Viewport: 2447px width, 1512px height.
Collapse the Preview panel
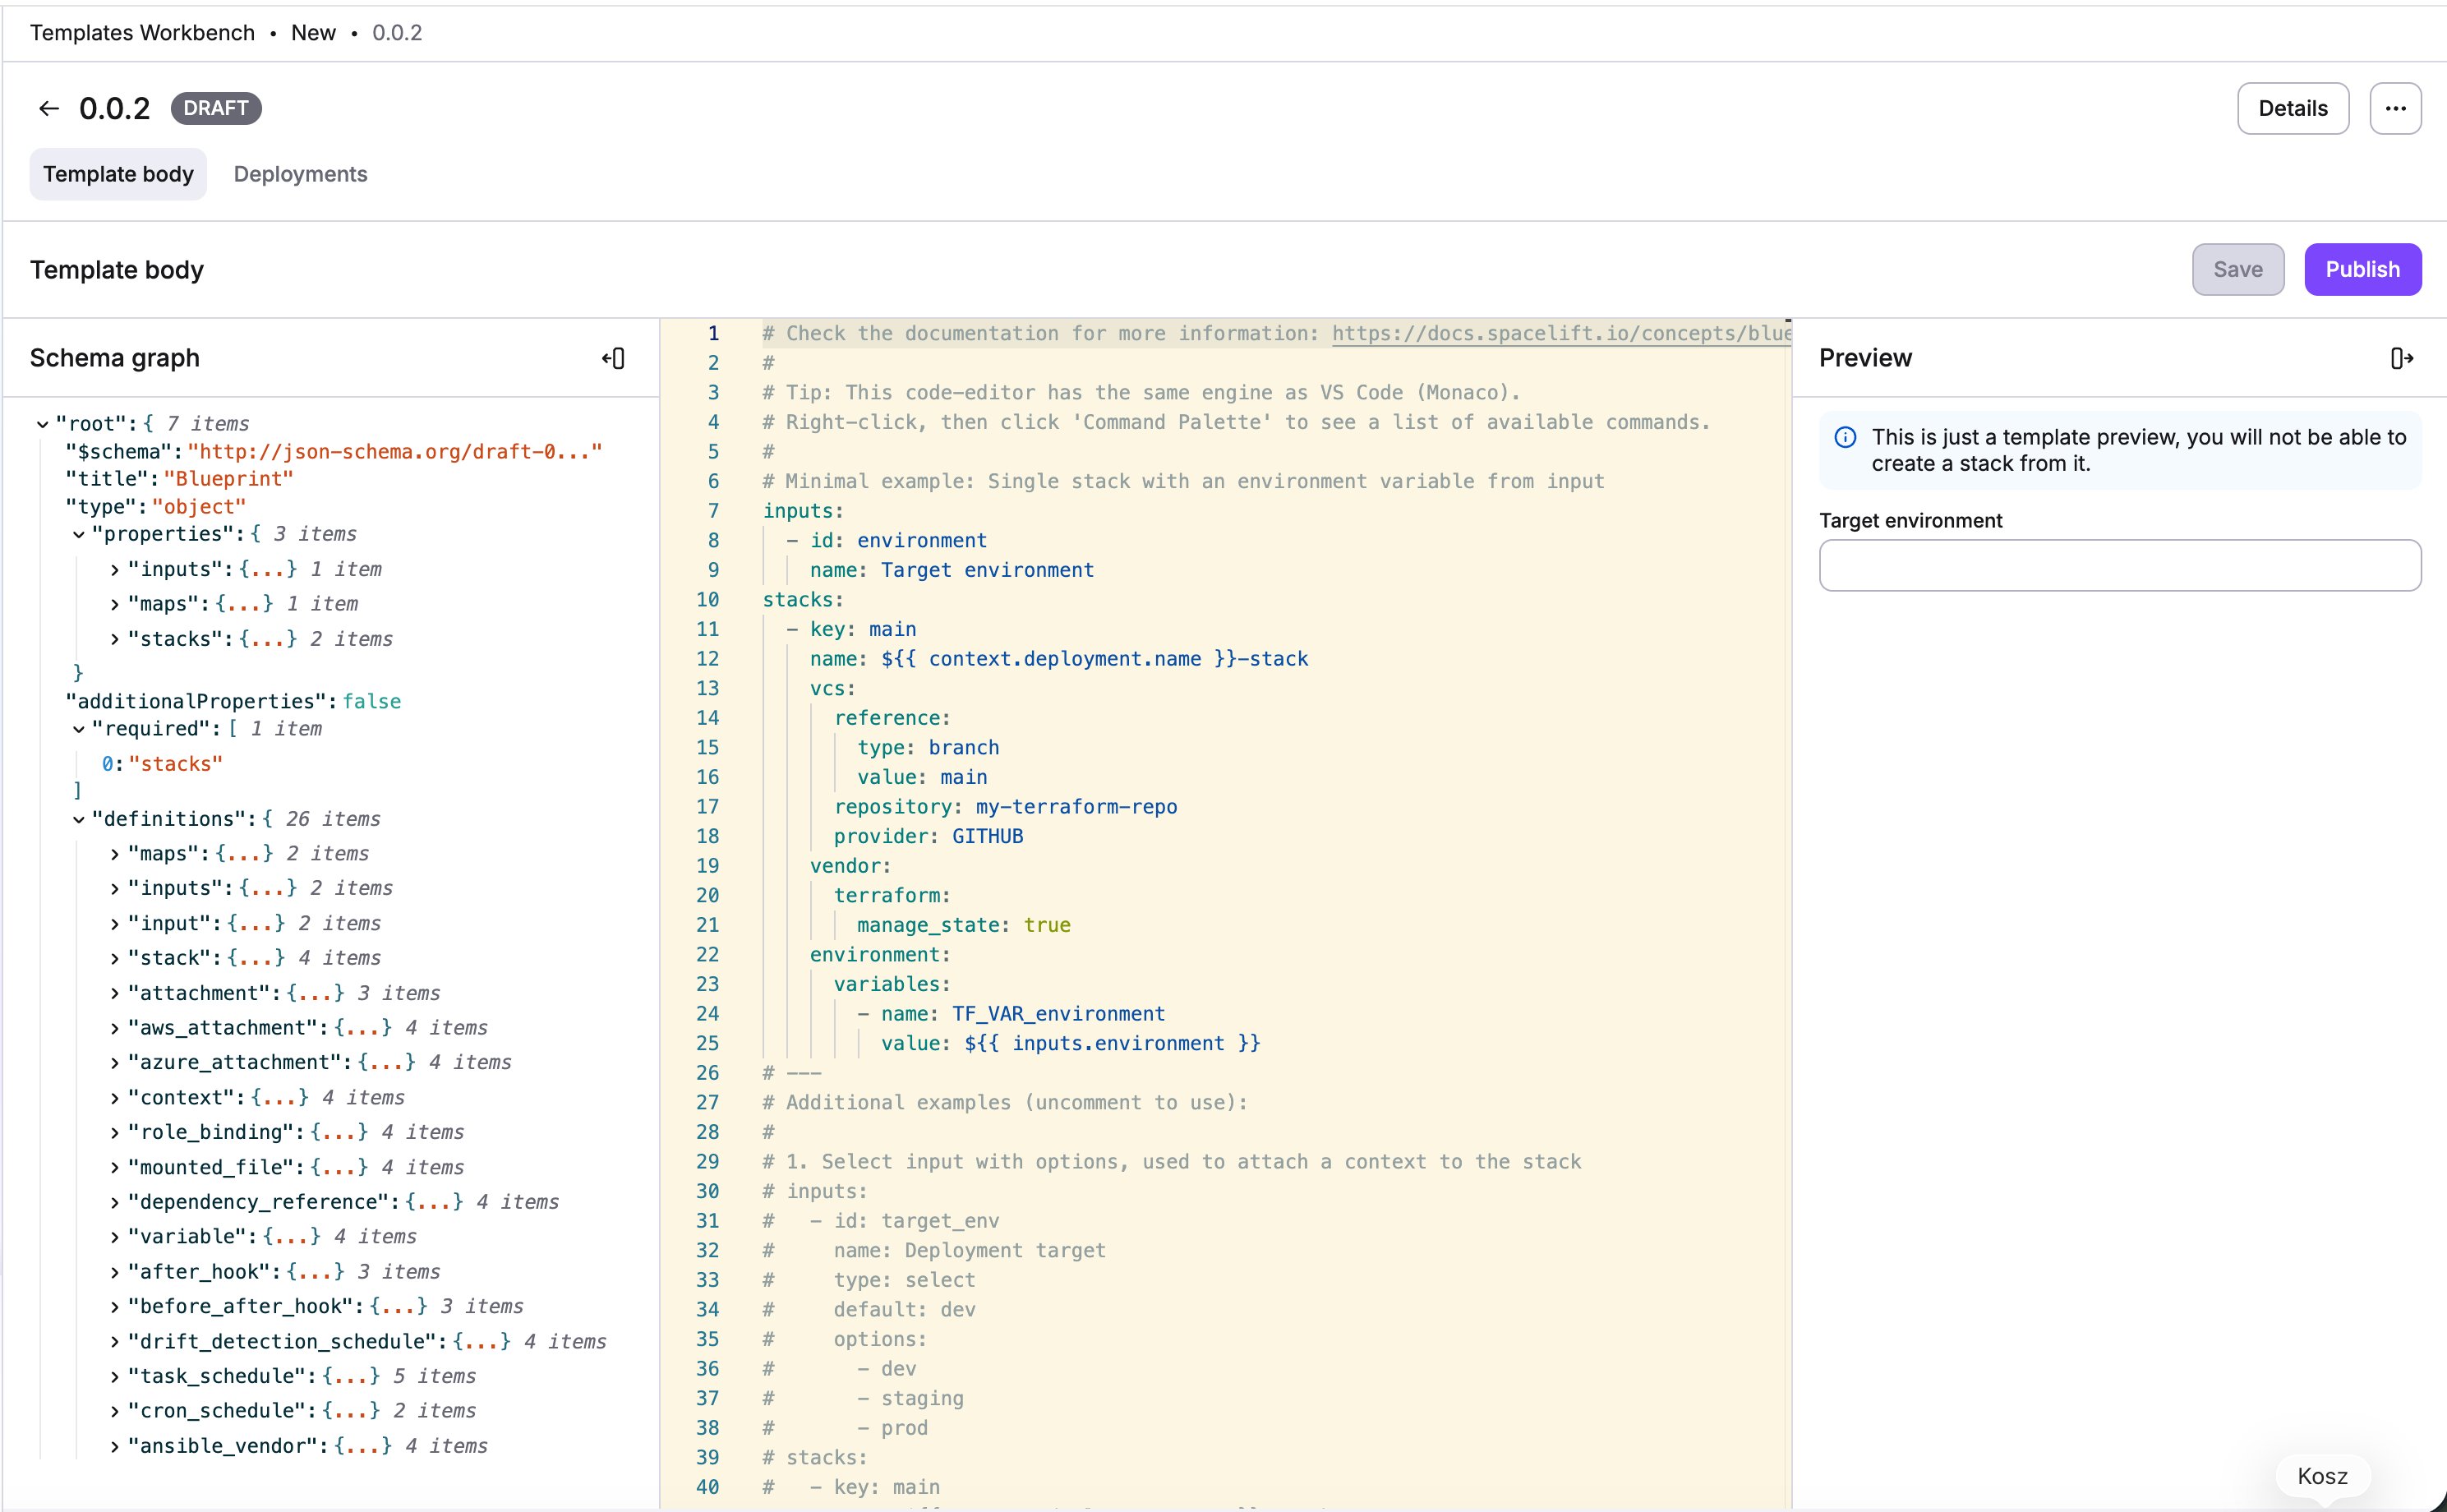(2401, 358)
